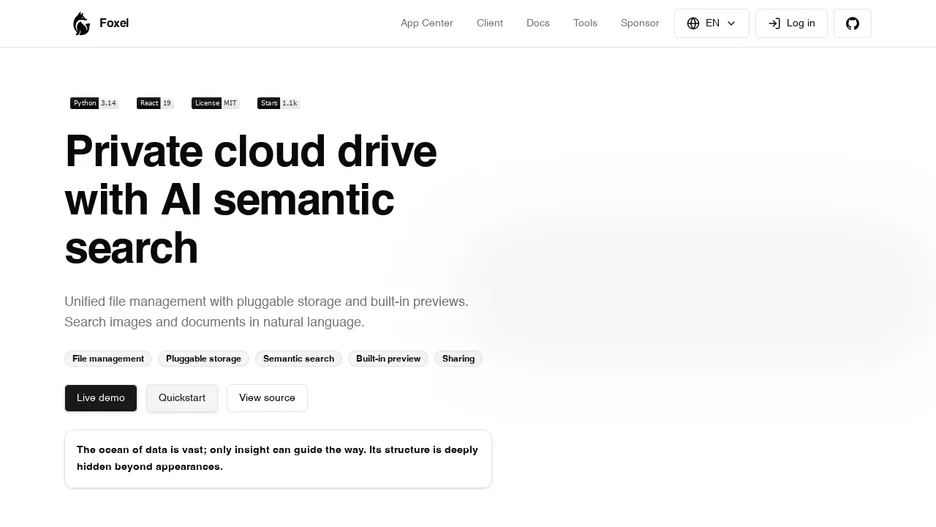Image resolution: width=936 pixels, height=527 pixels.
Task: Open the Docs nav item
Action: click(x=538, y=23)
